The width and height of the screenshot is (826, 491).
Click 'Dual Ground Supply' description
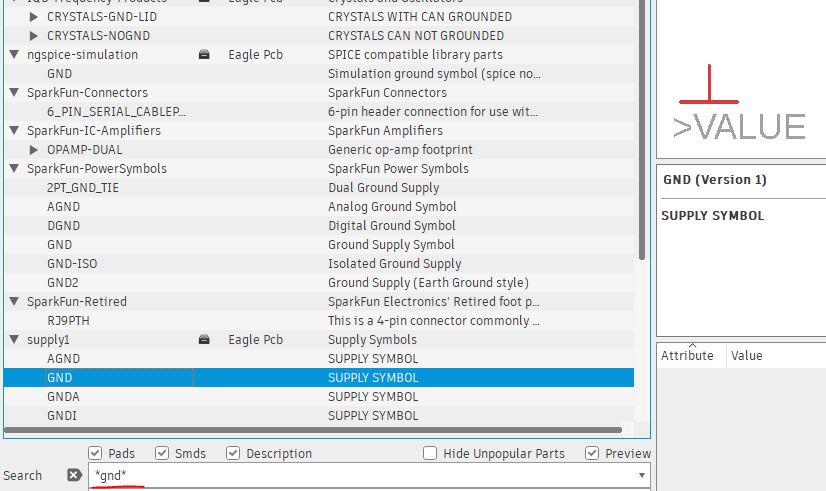tap(384, 188)
